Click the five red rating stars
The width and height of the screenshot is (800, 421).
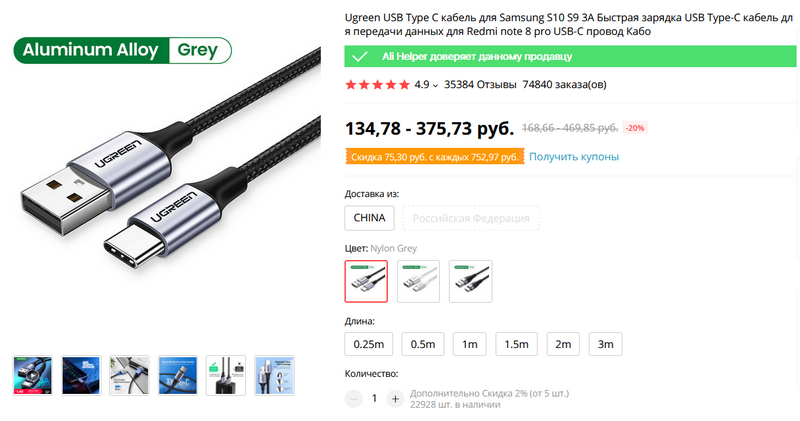[x=378, y=85]
